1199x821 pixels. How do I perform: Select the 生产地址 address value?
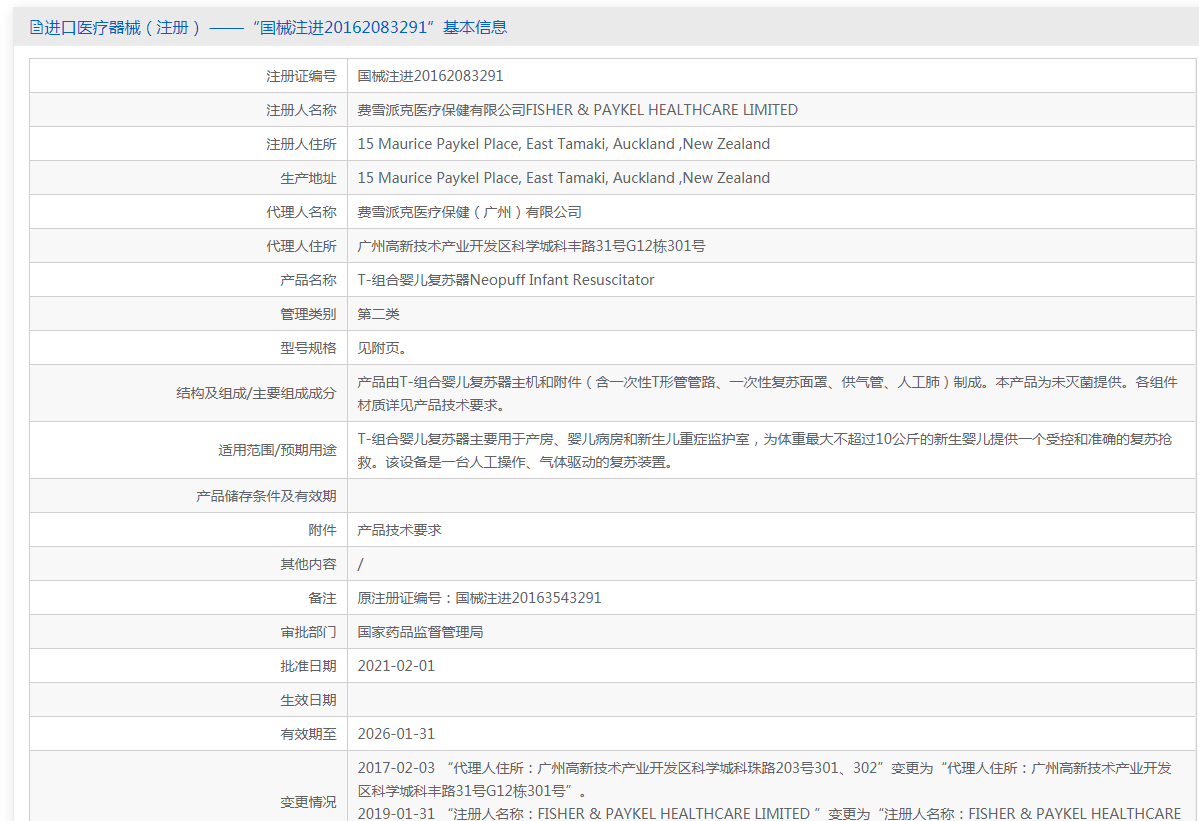(564, 178)
